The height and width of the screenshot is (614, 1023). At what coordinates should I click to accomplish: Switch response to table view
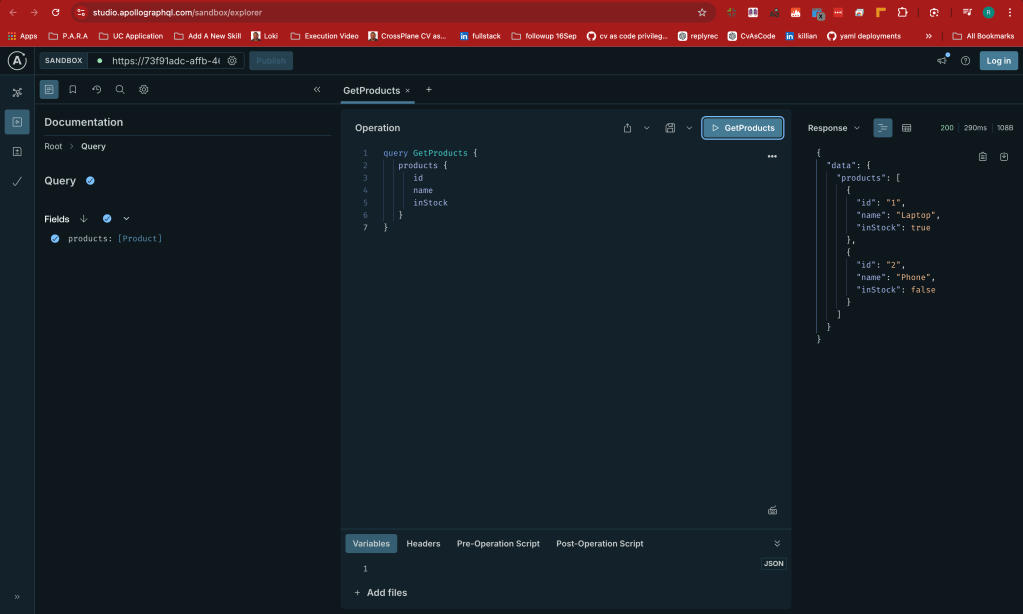point(906,128)
